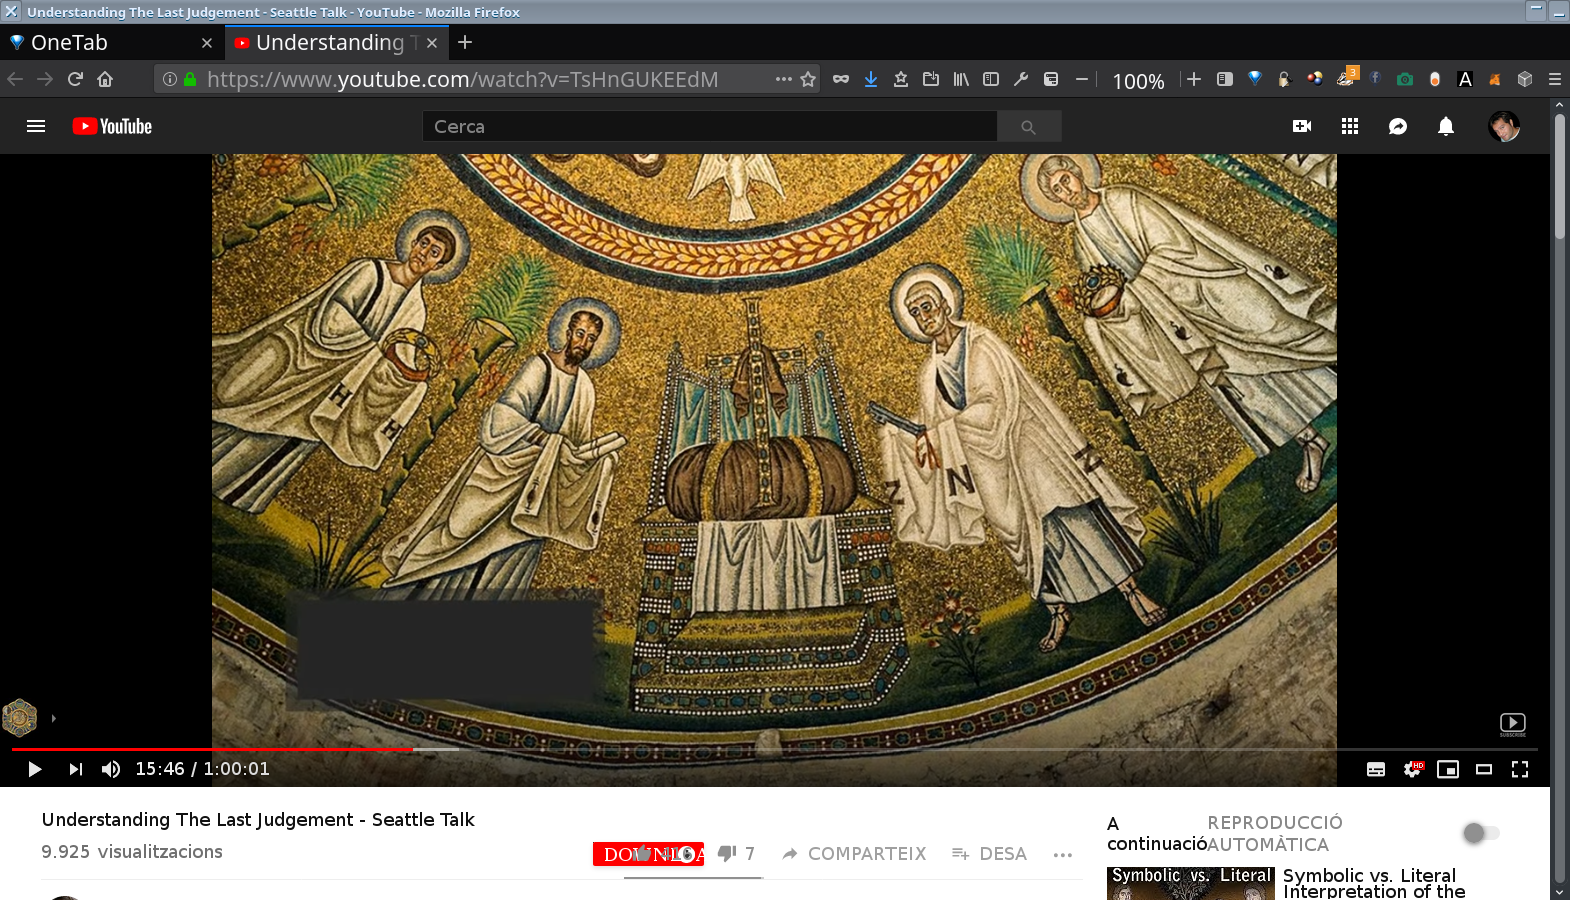Close the OneTab tab

[x=207, y=43]
